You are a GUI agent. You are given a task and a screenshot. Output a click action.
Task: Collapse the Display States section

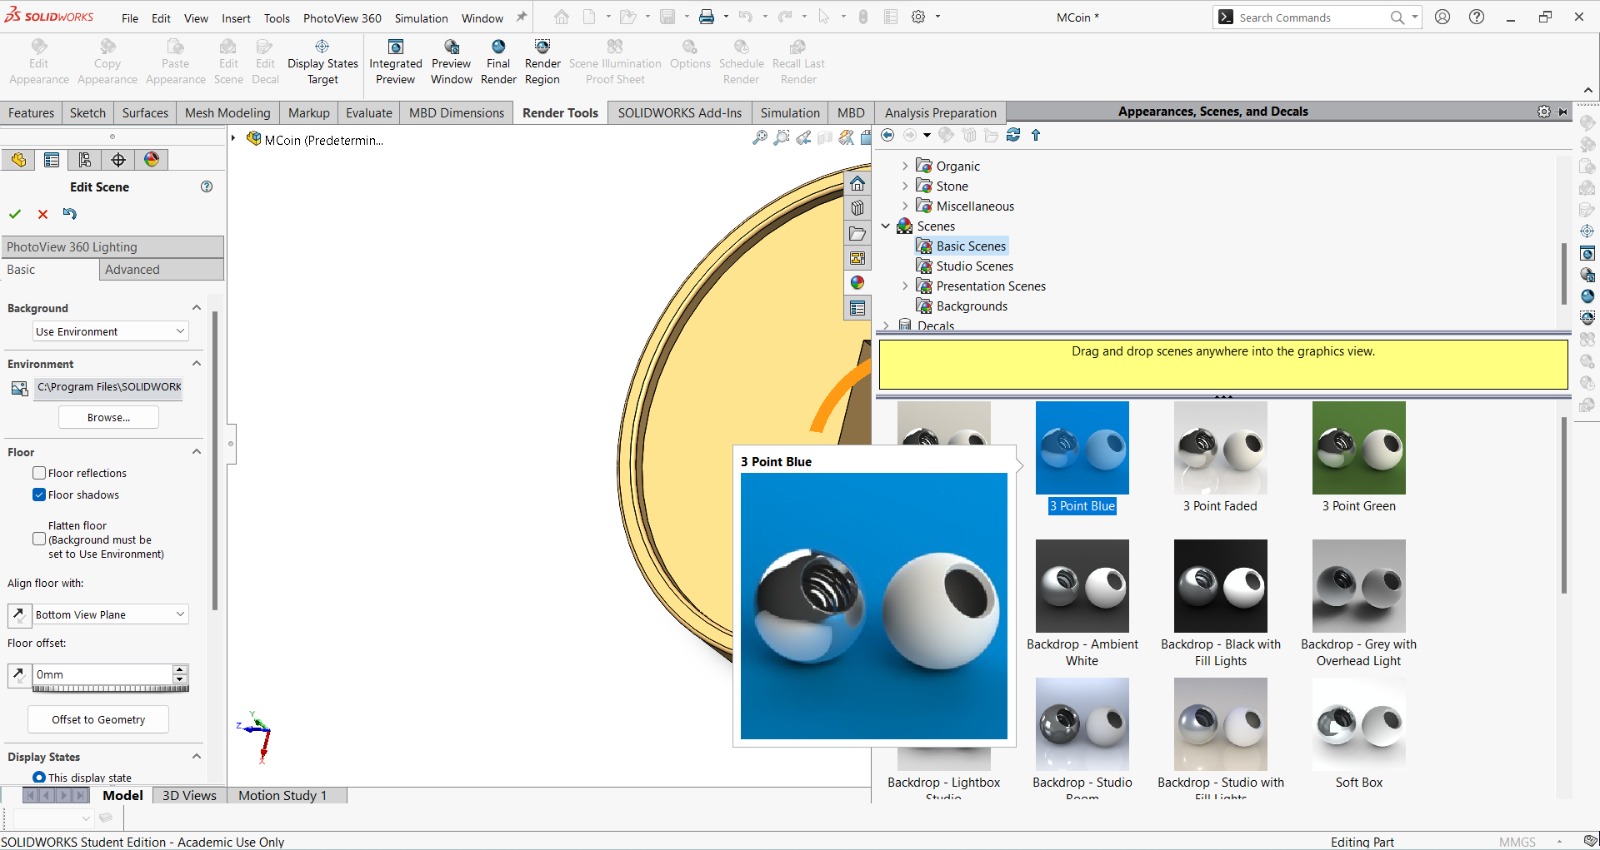(x=196, y=757)
